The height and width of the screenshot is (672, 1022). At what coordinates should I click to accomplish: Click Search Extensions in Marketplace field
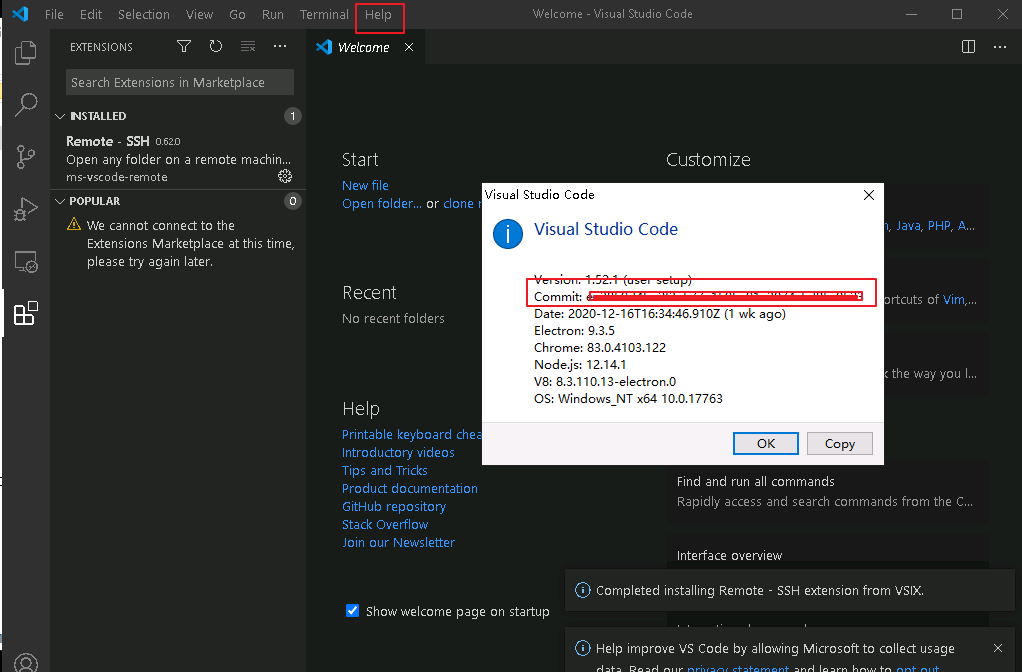pos(180,82)
